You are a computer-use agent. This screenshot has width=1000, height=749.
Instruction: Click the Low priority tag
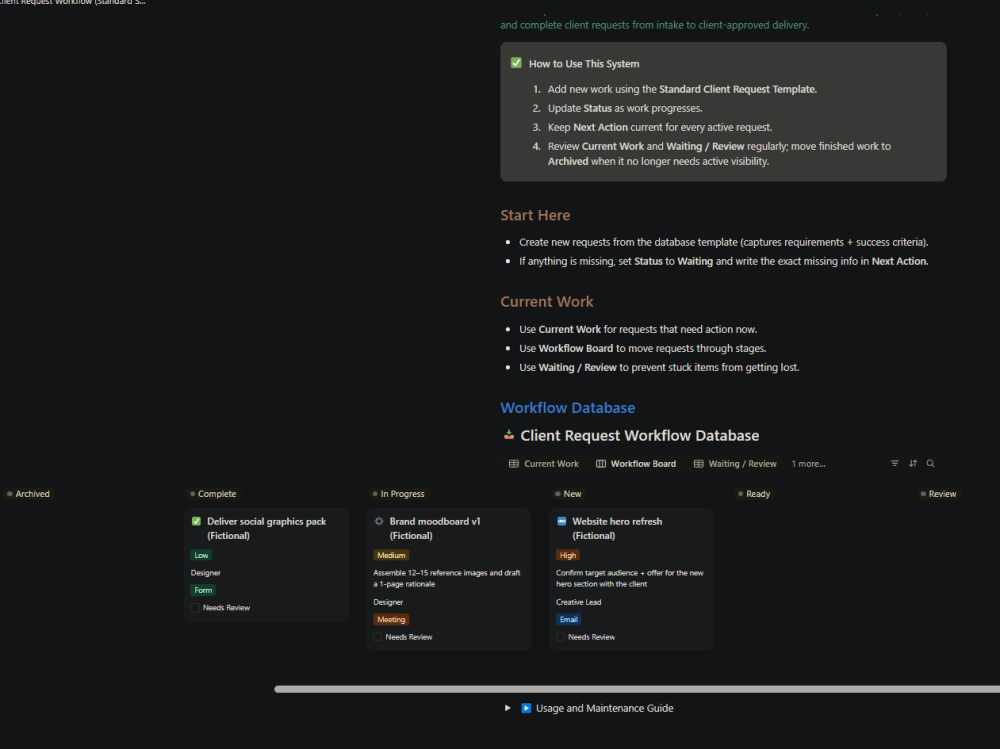(201, 556)
